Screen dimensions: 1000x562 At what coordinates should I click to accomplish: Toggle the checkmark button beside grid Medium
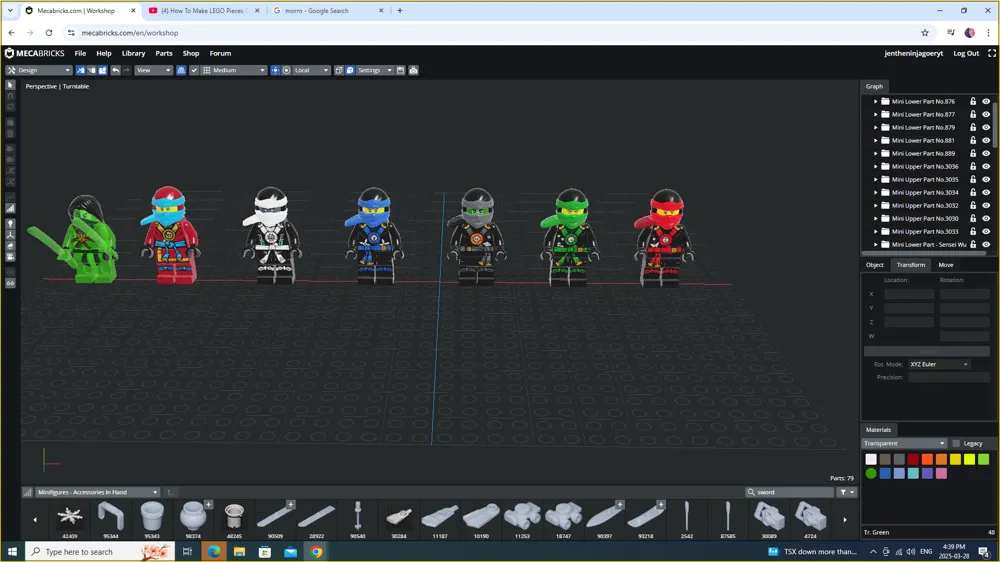point(194,70)
